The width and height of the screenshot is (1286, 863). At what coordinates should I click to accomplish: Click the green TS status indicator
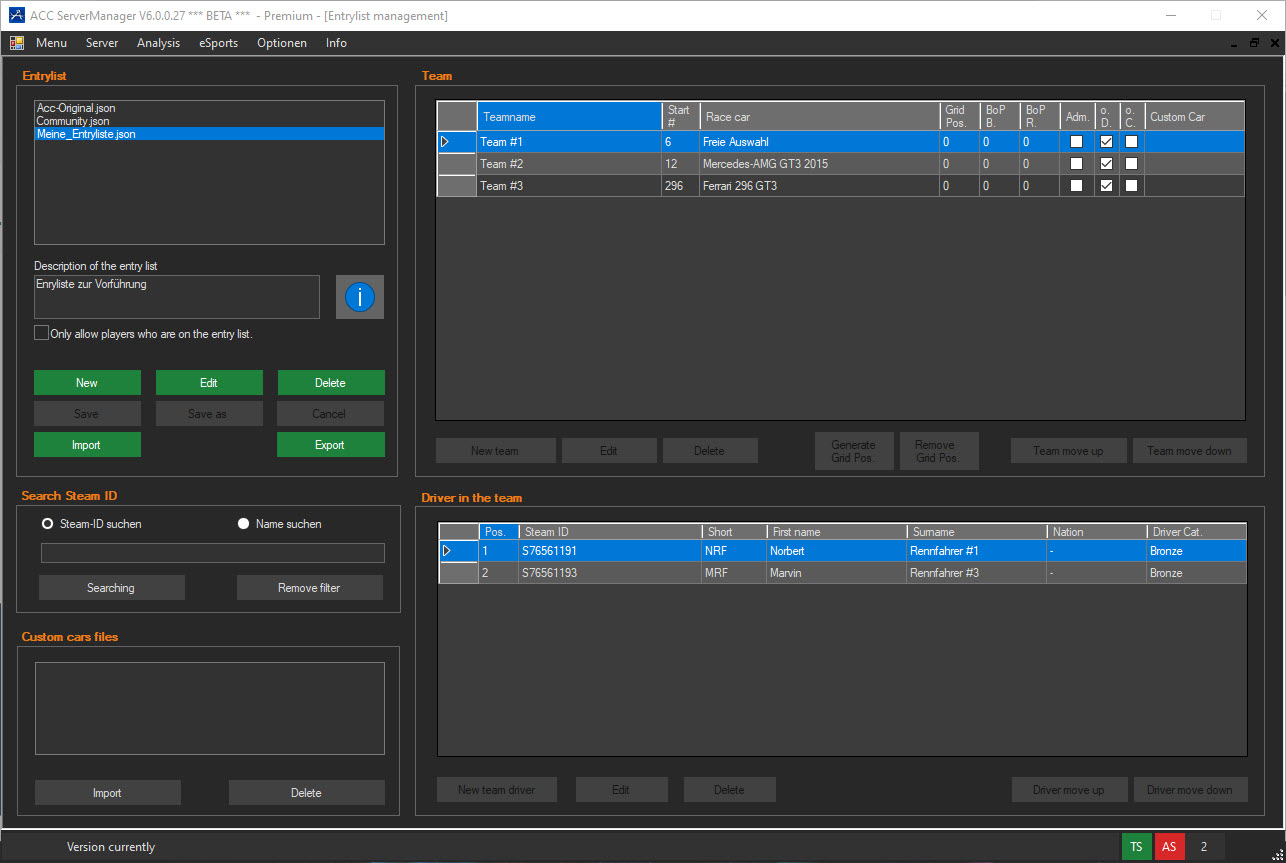pos(1136,846)
